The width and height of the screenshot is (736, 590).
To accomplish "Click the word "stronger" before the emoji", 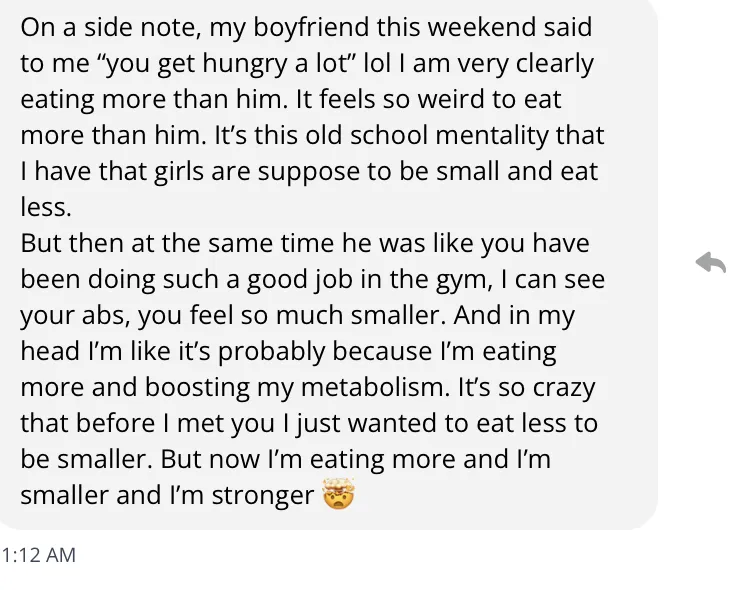I will [263, 495].
